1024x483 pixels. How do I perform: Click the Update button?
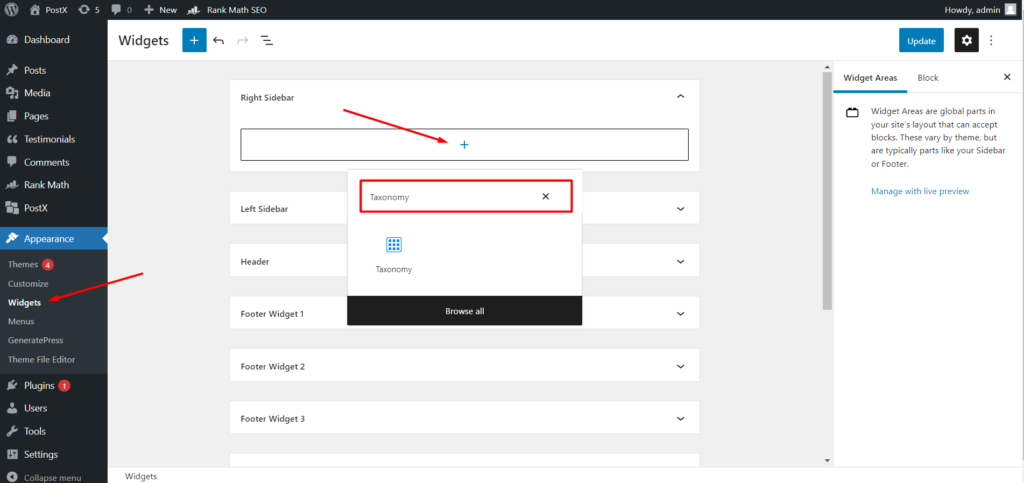(x=921, y=40)
